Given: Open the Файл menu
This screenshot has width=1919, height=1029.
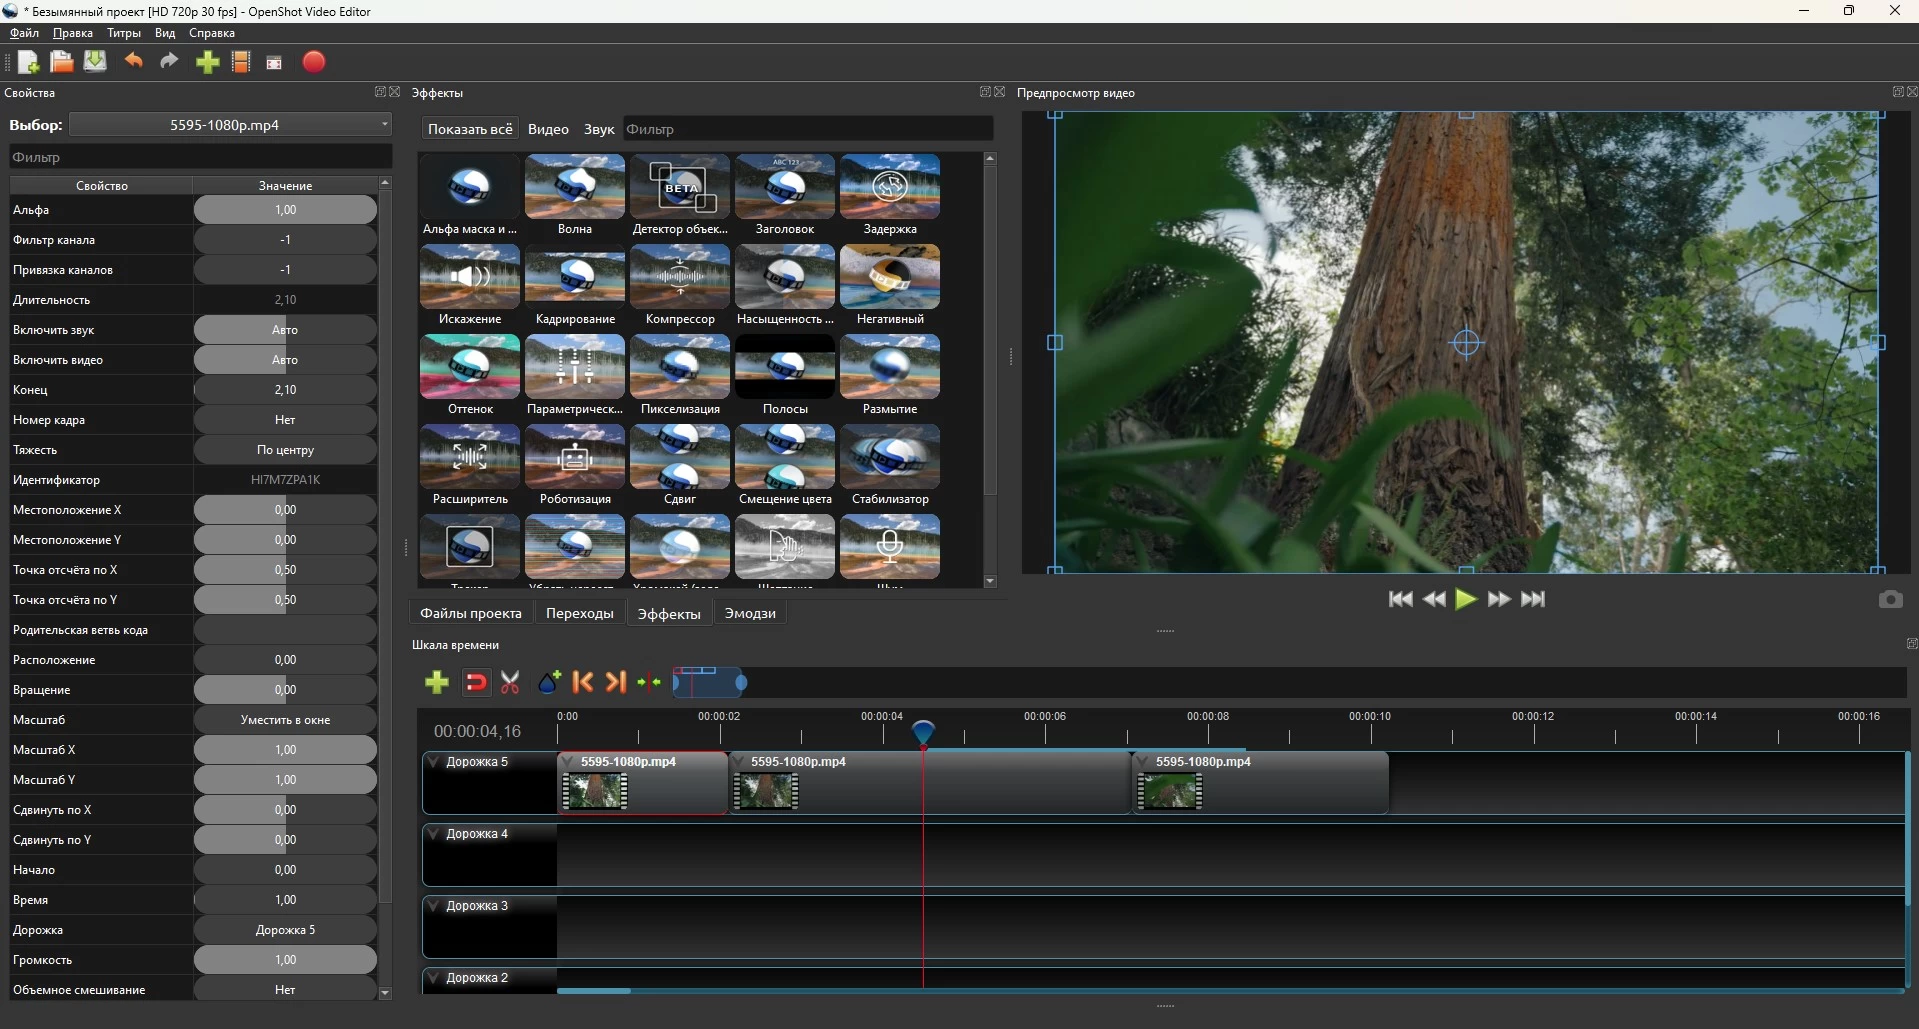Looking at the screenshot, I should (x=24, y=33).
